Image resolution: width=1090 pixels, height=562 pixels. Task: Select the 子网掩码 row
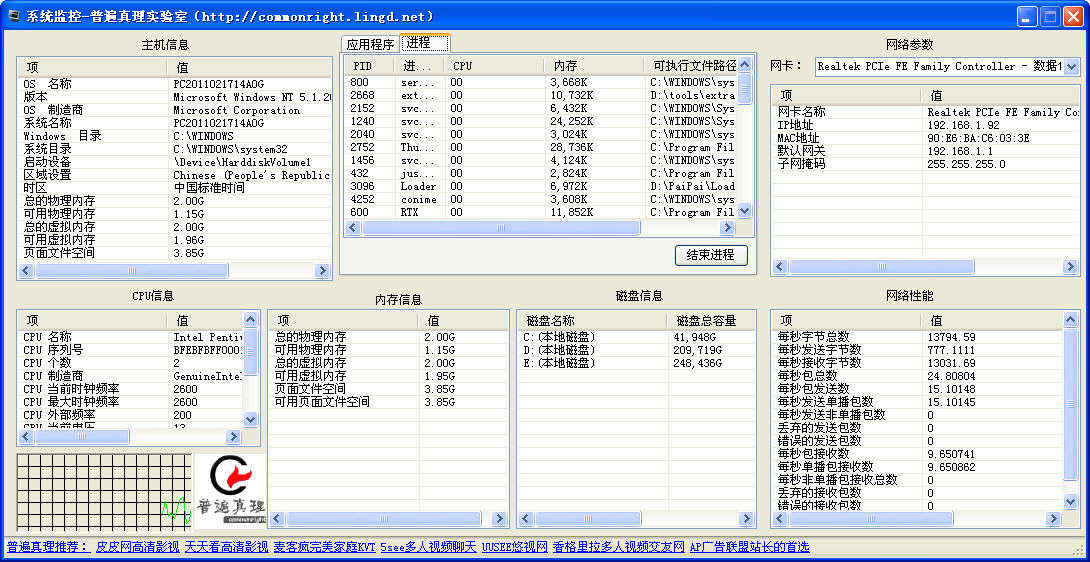pyautogui.click(x=926, y=164)
